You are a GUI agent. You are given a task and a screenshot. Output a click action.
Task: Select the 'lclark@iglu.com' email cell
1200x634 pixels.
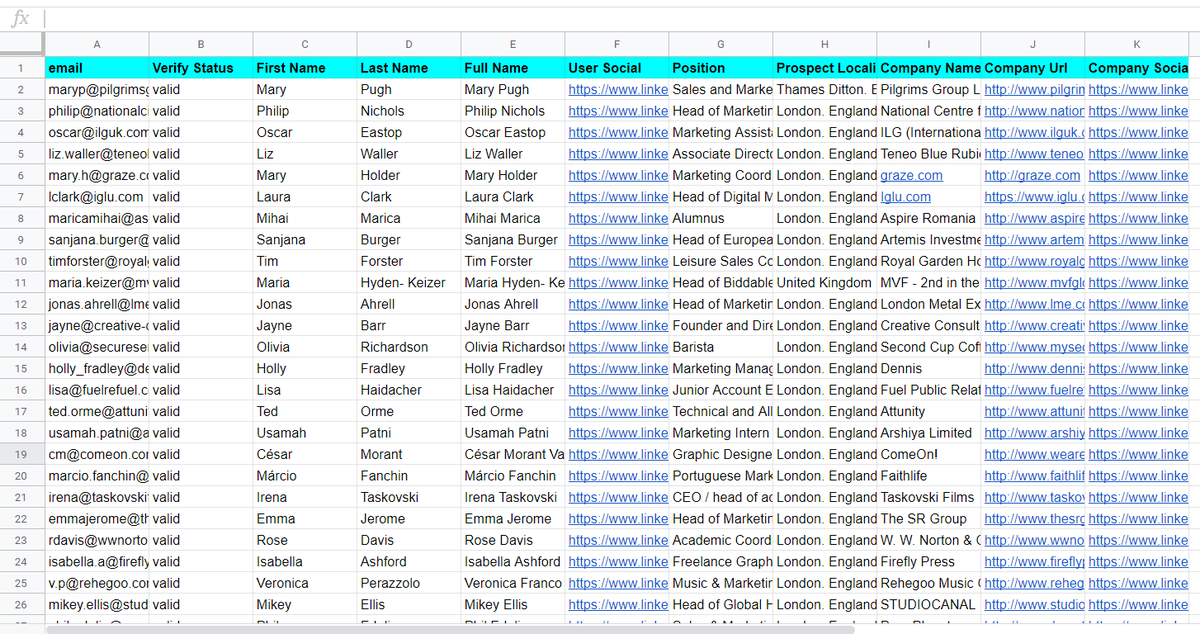(97, 197)
